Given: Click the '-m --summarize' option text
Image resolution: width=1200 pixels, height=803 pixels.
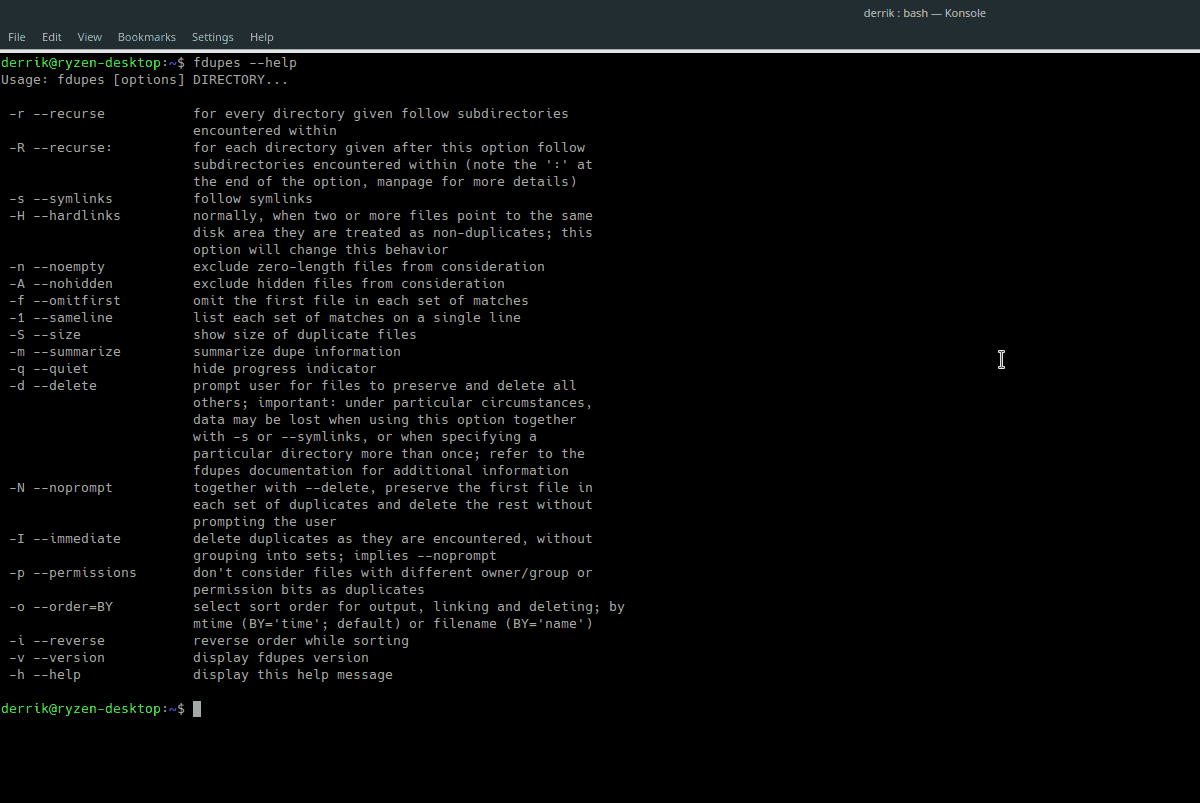Looking at the screenshot, I should (x=65, y=352).
